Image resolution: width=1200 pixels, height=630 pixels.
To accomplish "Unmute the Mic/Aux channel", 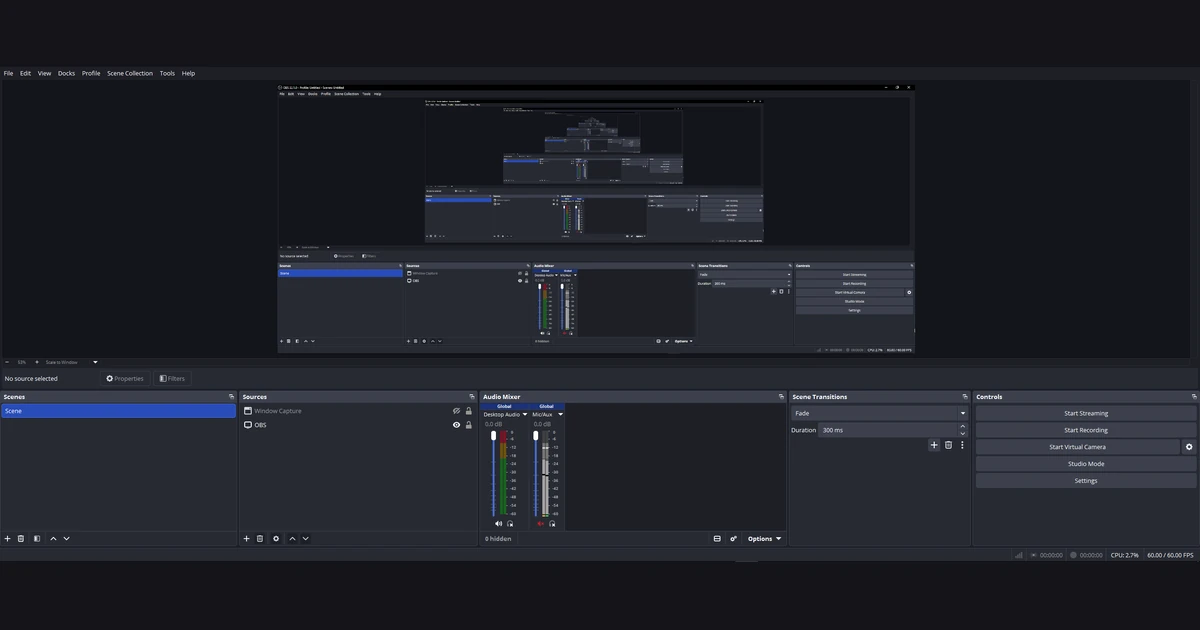I will coord(541,523).
